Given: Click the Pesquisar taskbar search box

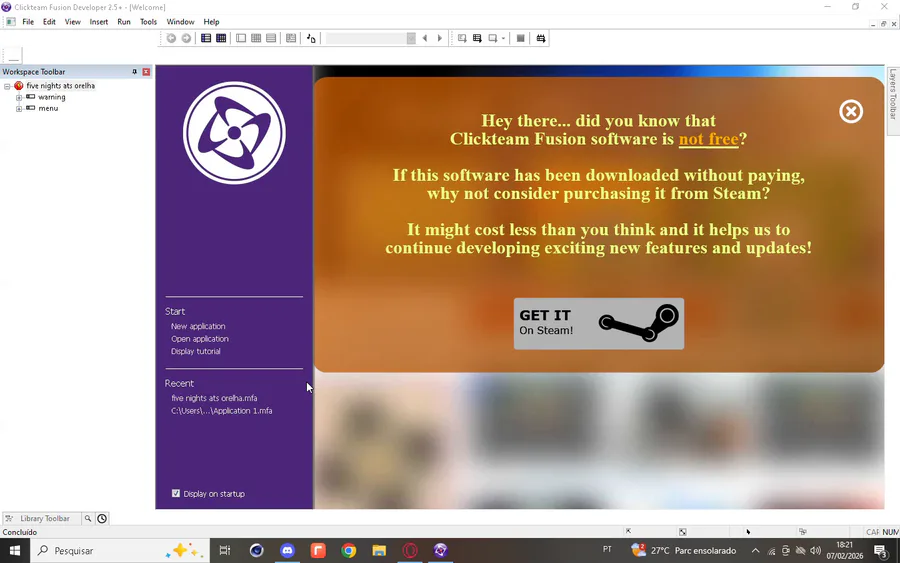Looking at the screenshot, I should 120,551.
